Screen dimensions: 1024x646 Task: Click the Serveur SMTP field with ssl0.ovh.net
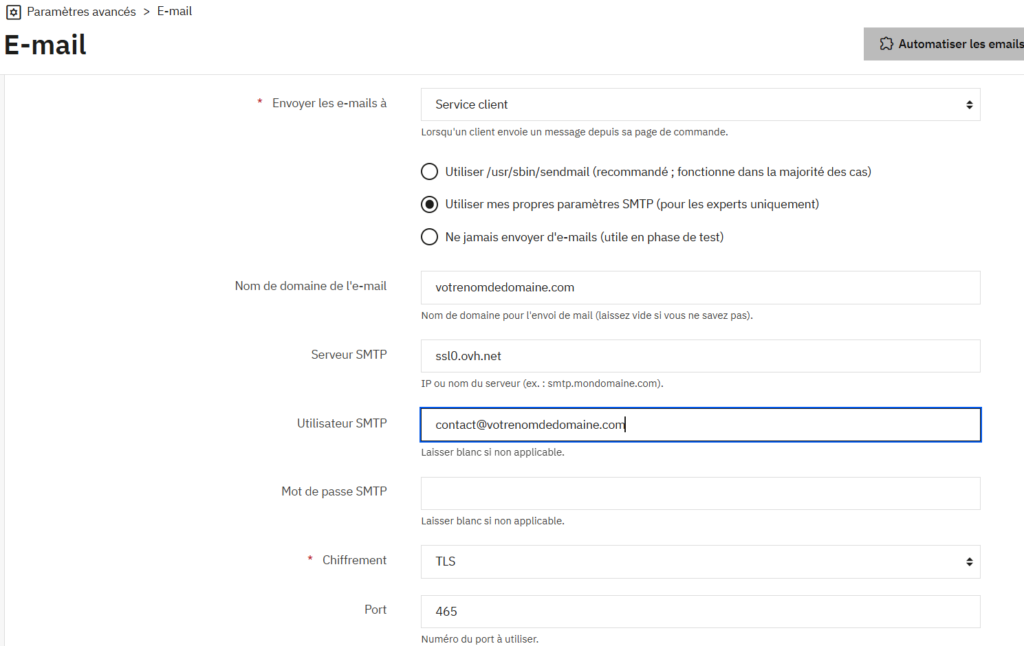click(700, 356)
